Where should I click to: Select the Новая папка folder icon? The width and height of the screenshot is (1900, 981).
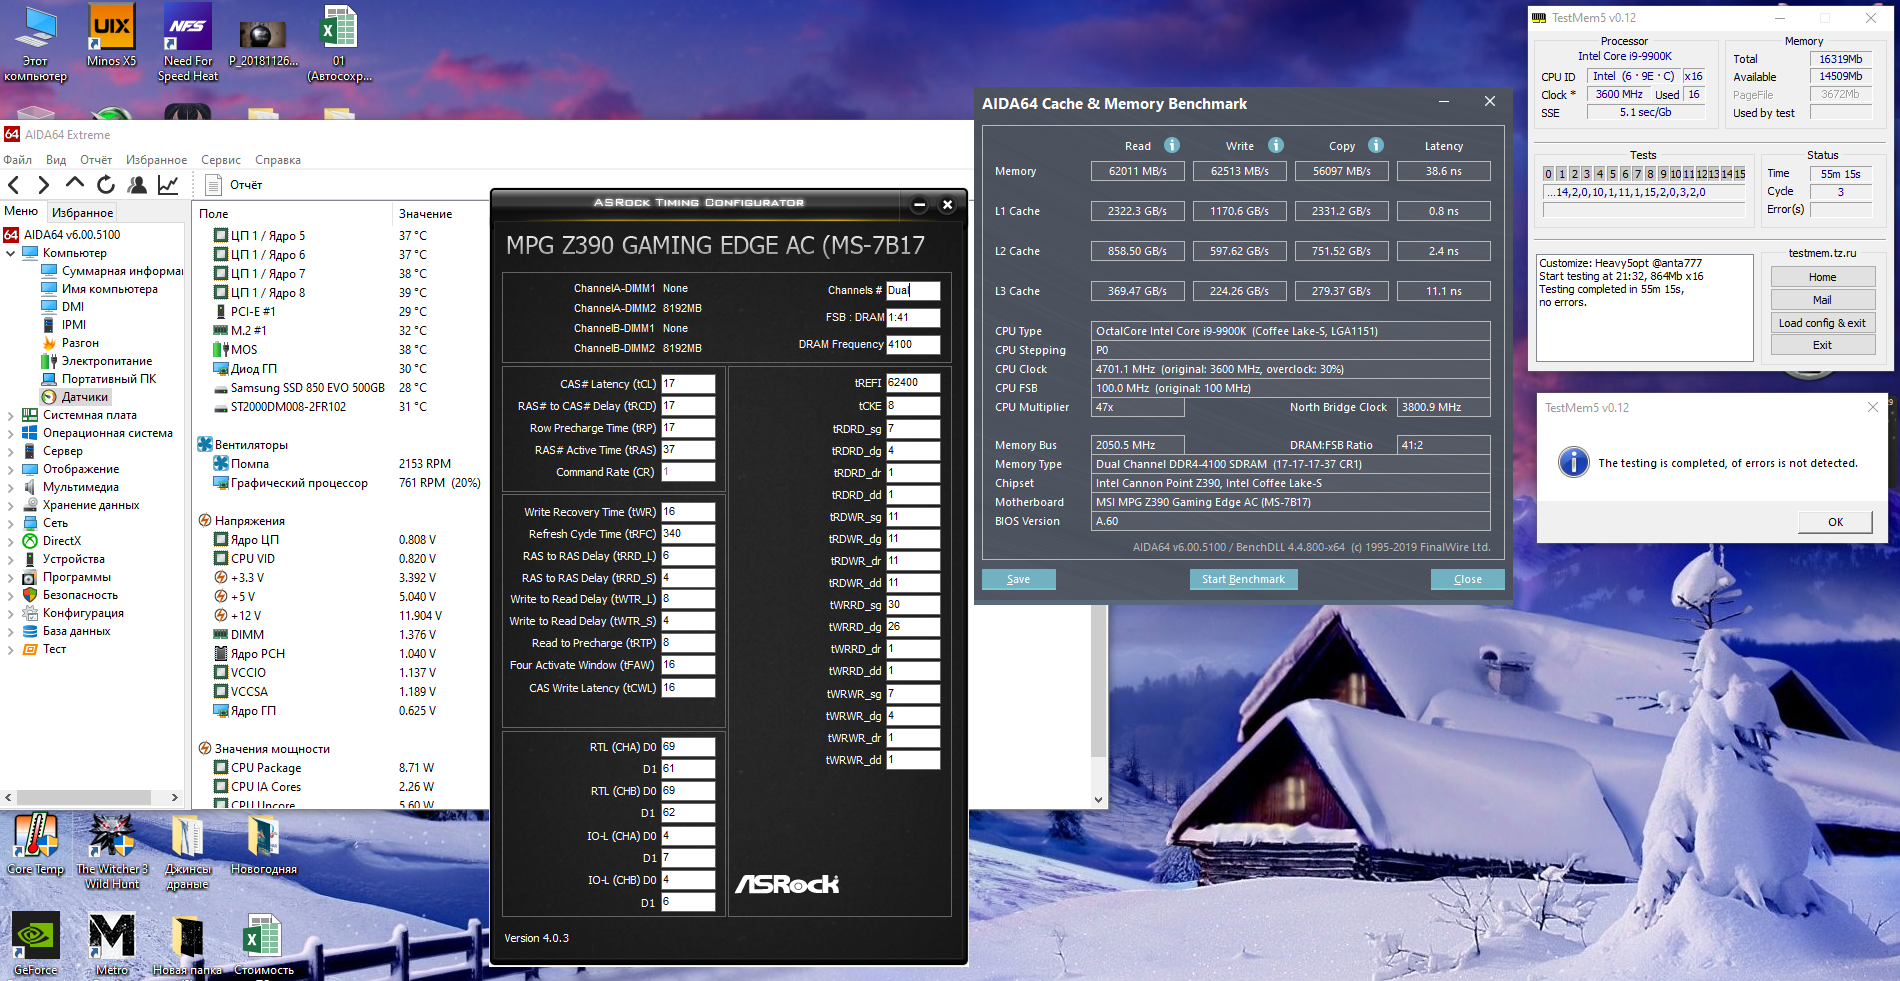(187, 945)
